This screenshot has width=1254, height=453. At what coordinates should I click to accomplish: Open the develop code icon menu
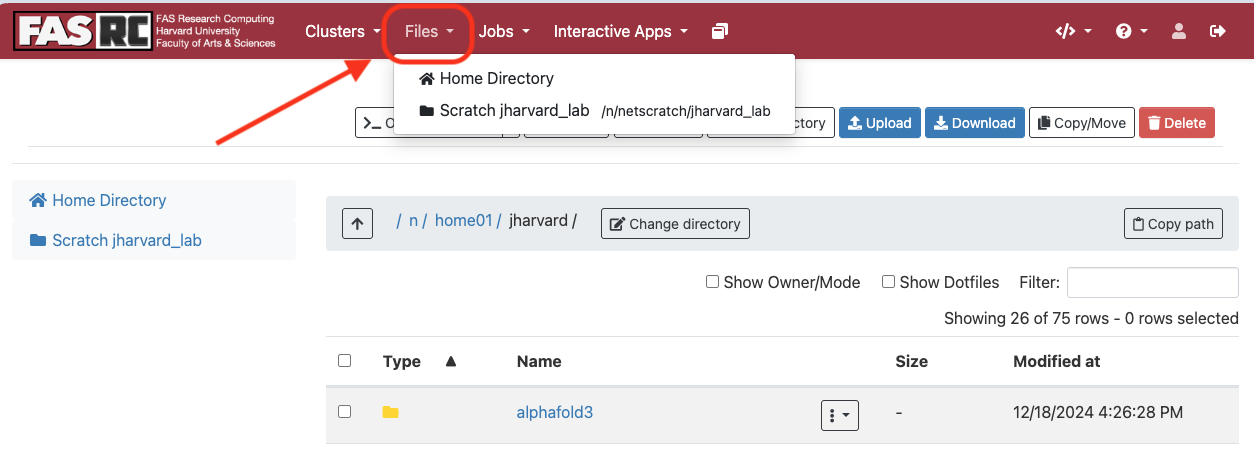tap(1073, 32)
